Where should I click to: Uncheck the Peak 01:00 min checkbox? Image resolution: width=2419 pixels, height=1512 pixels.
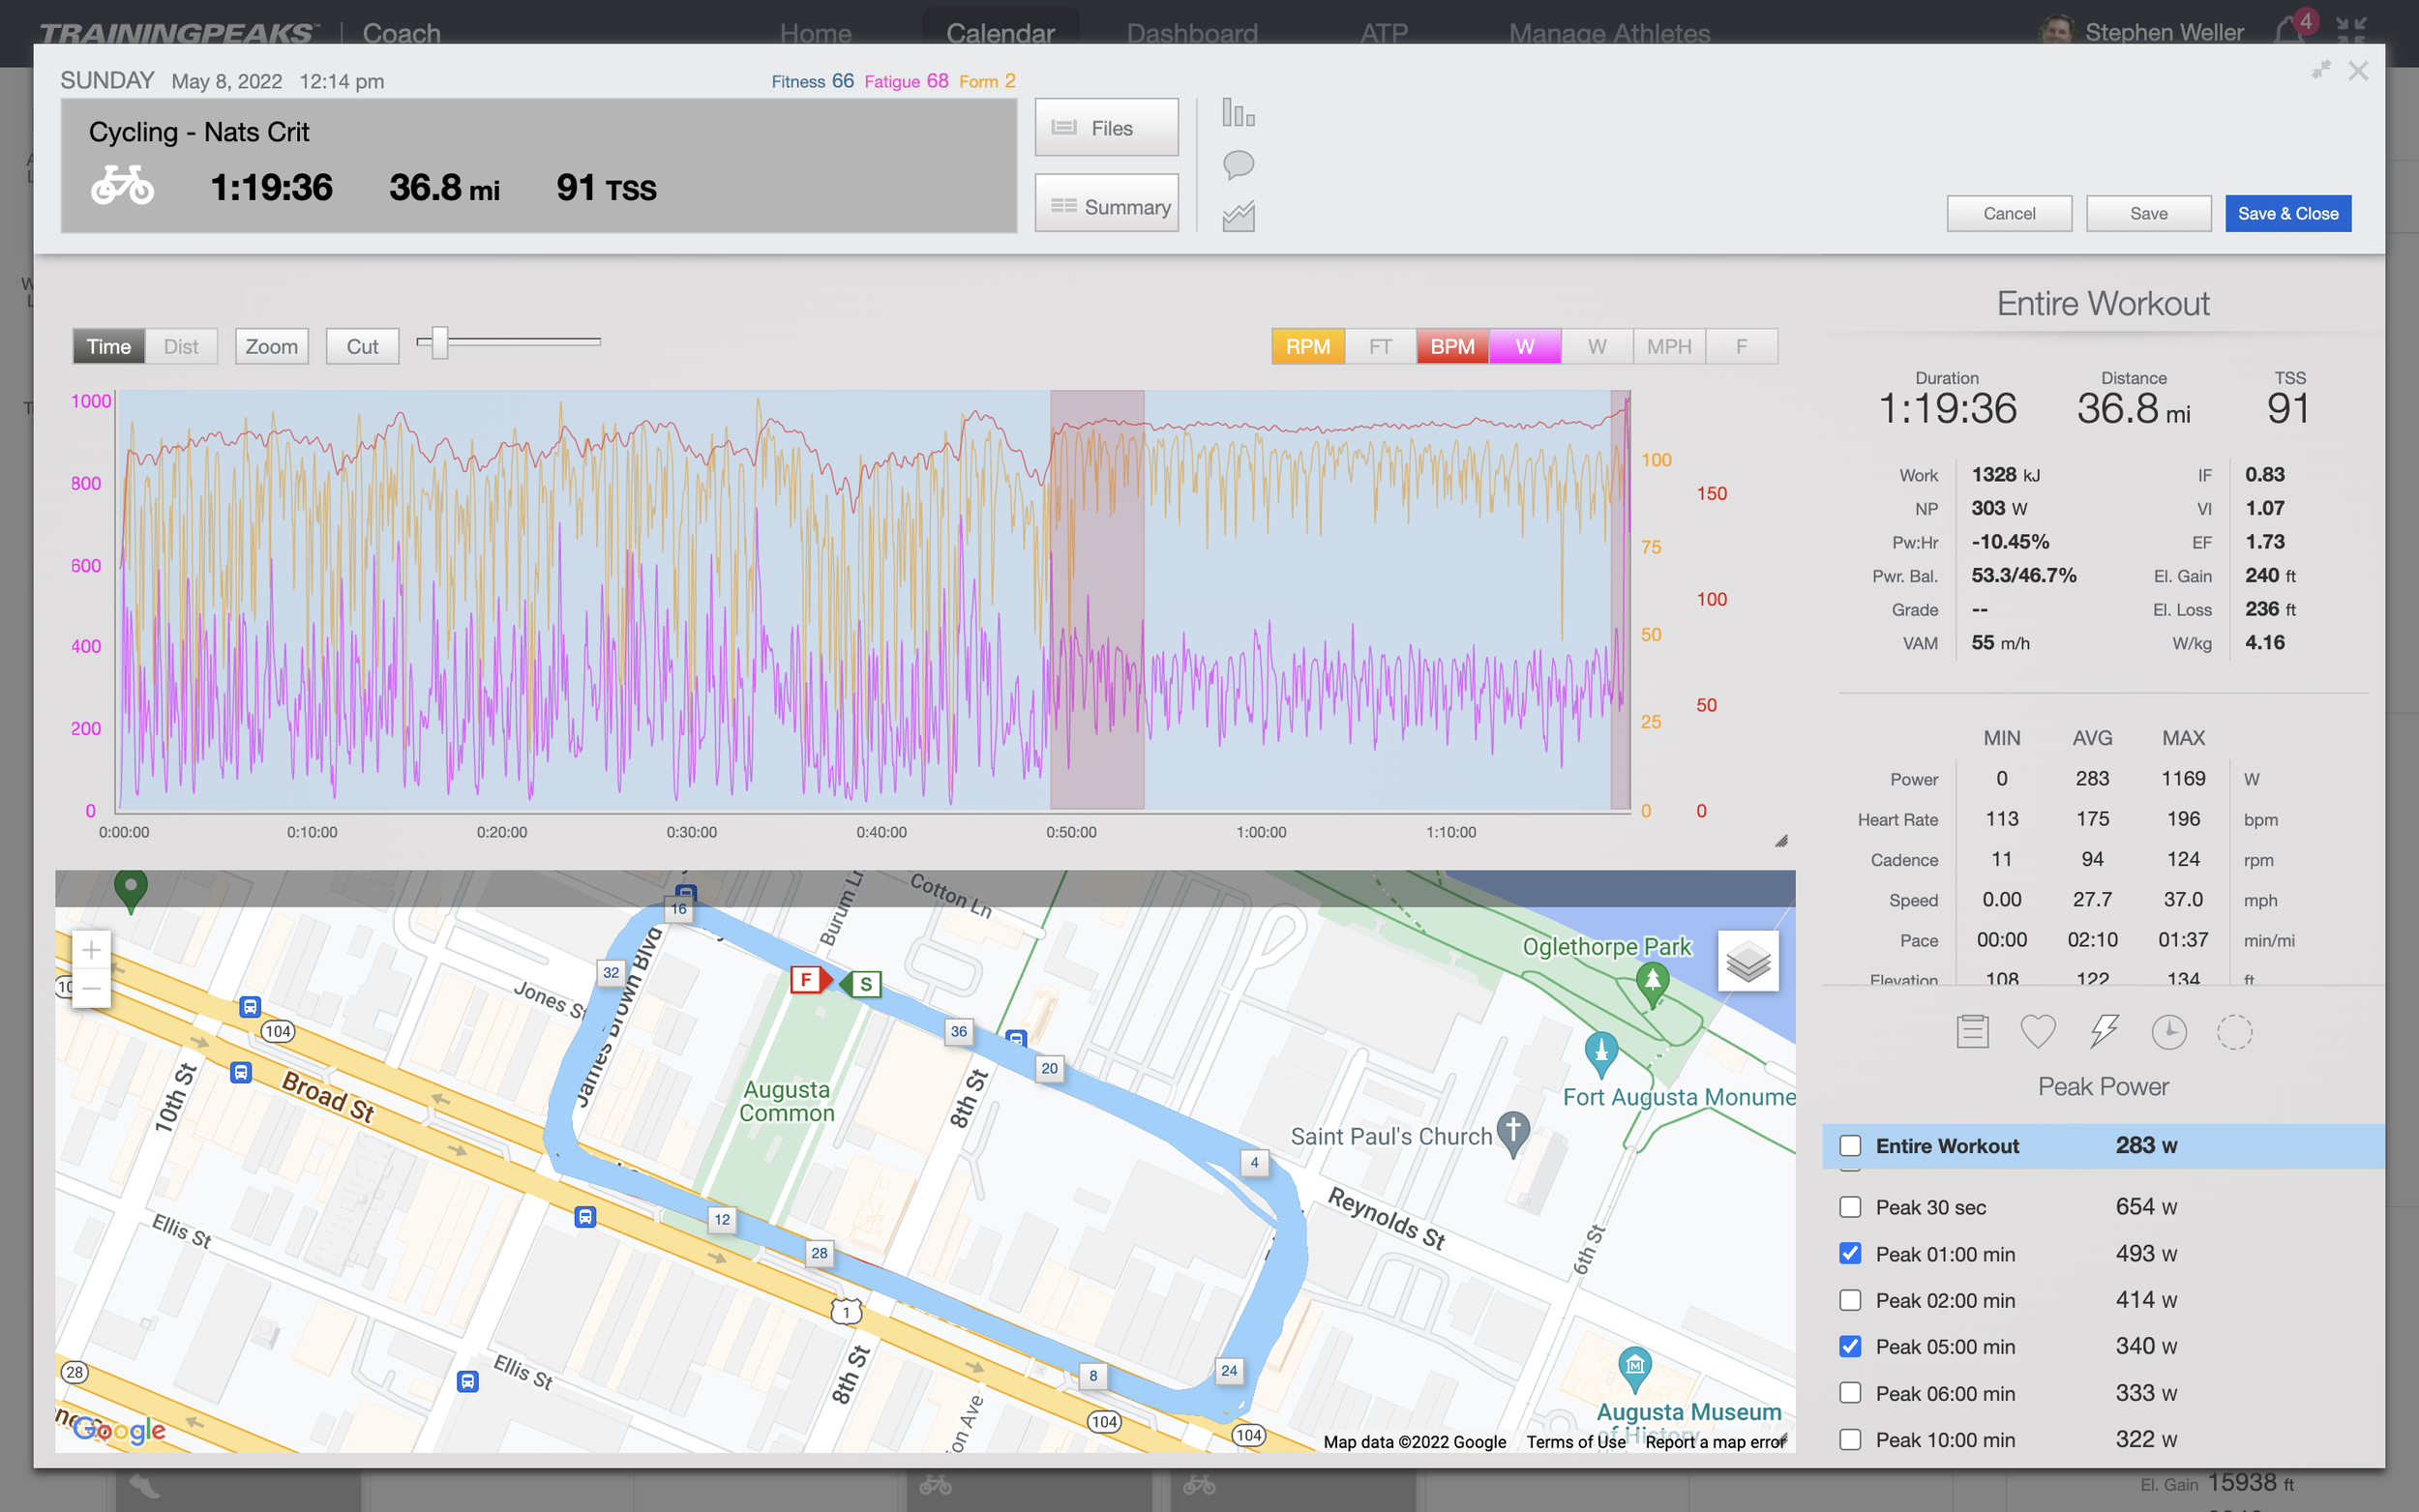click(x=1850, y=1253)
